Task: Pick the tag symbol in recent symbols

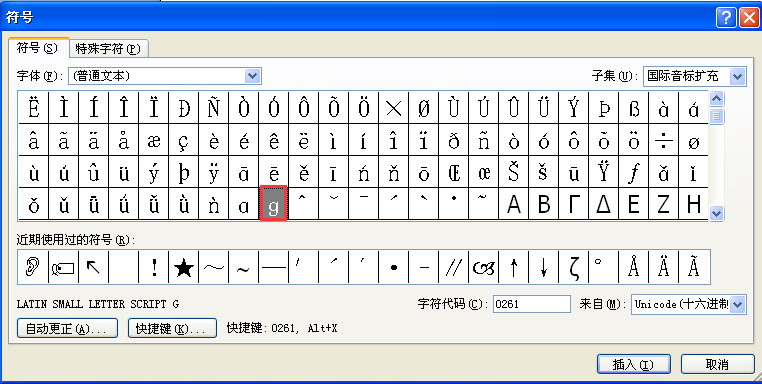Action: (63, 267)
